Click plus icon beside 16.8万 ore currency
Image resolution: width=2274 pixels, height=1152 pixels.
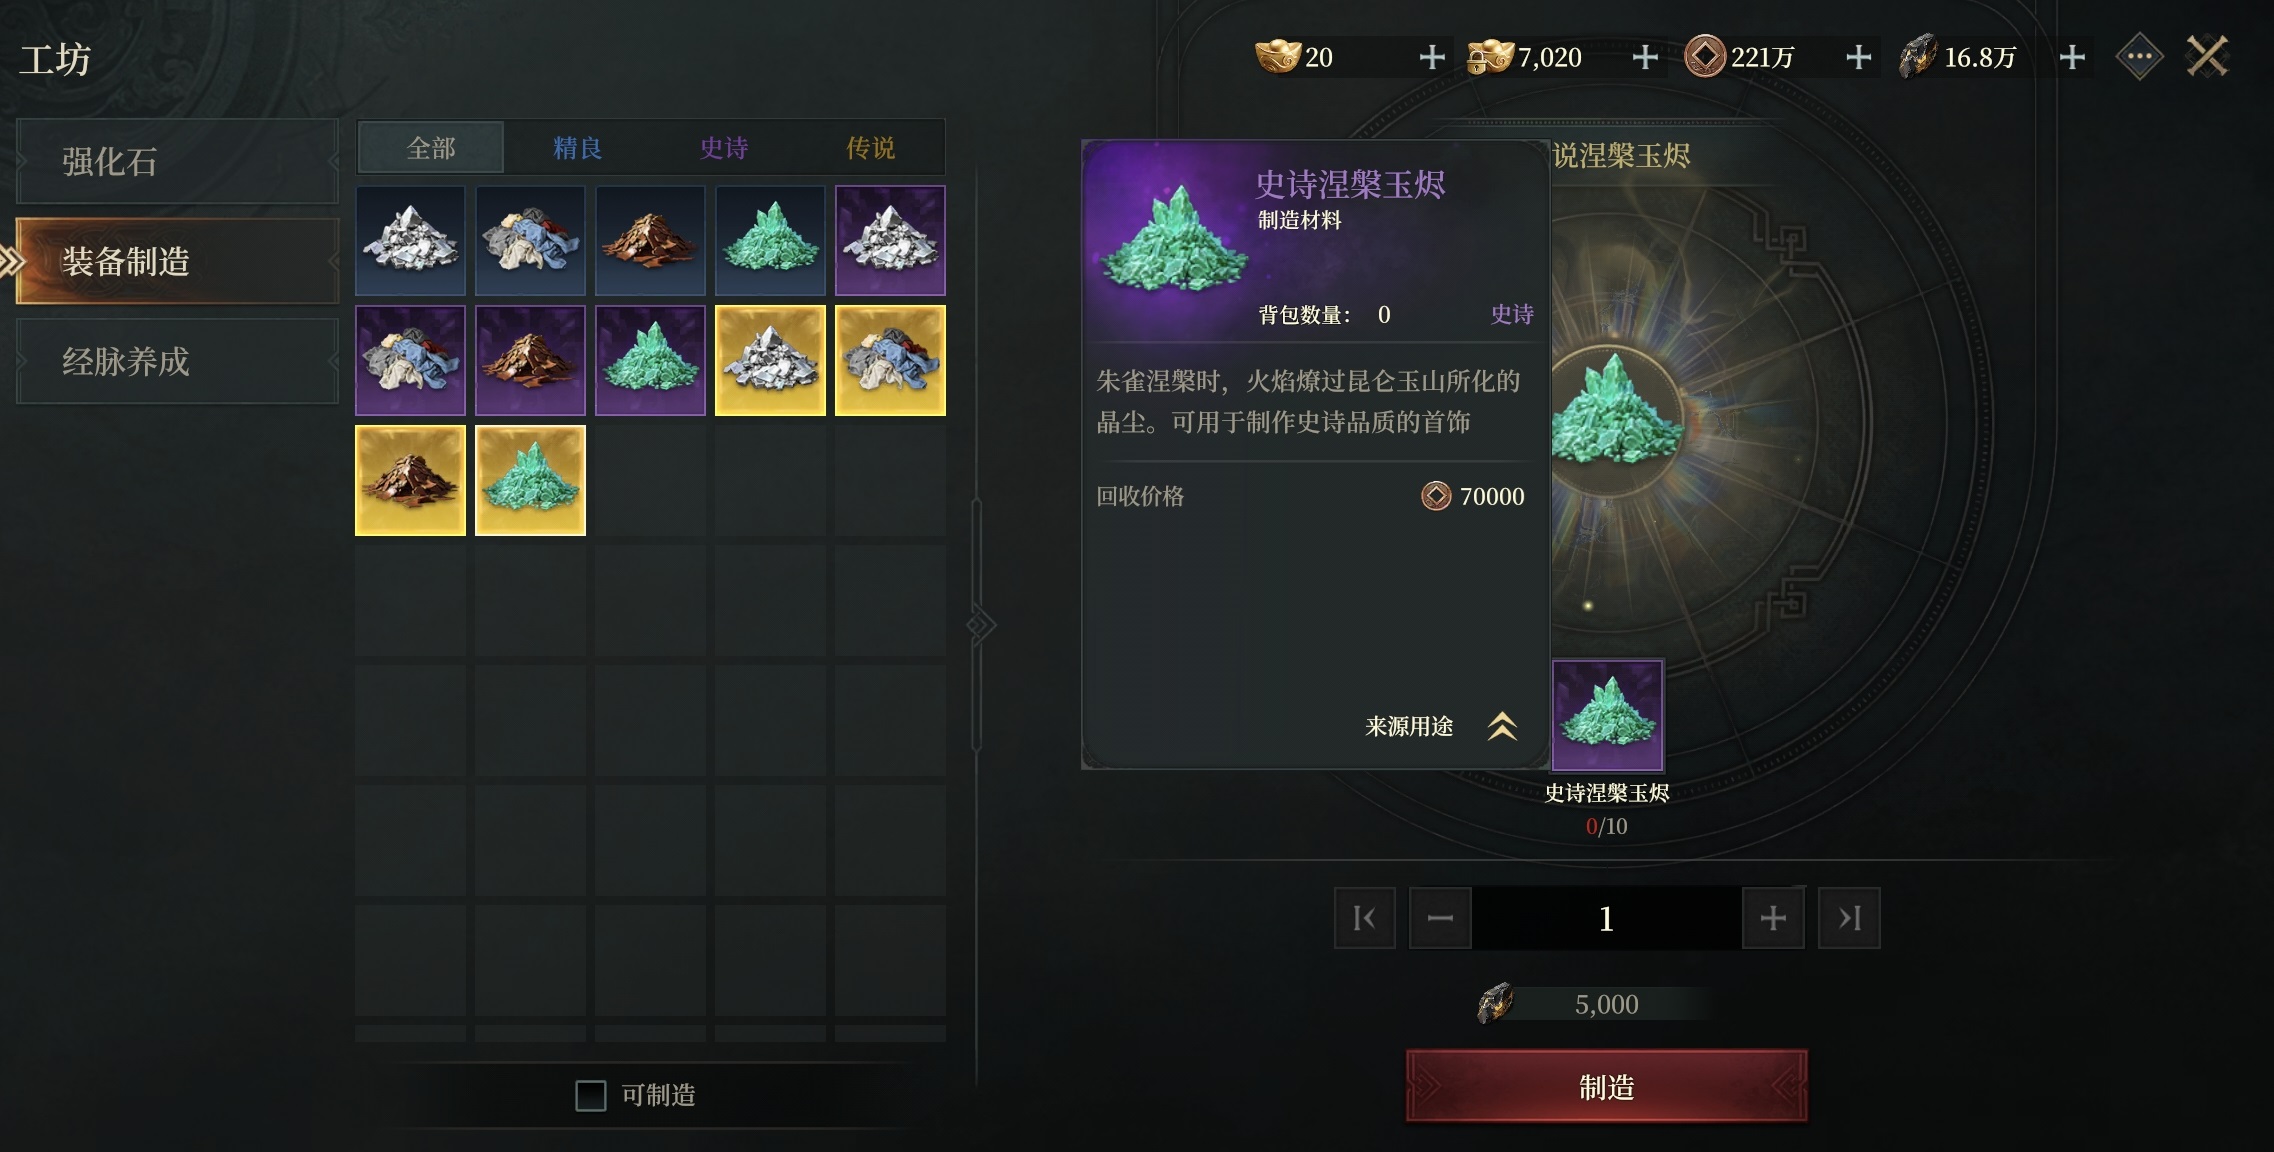point(2072,57)
